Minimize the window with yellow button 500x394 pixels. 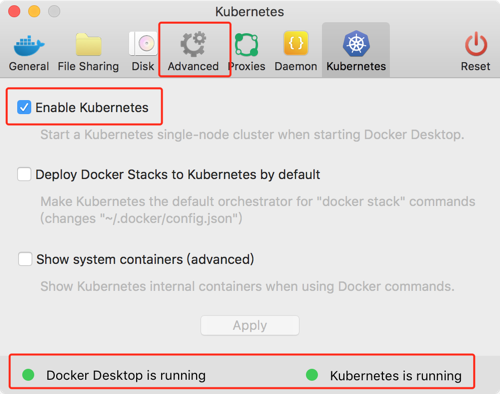[x=34, y=11]
